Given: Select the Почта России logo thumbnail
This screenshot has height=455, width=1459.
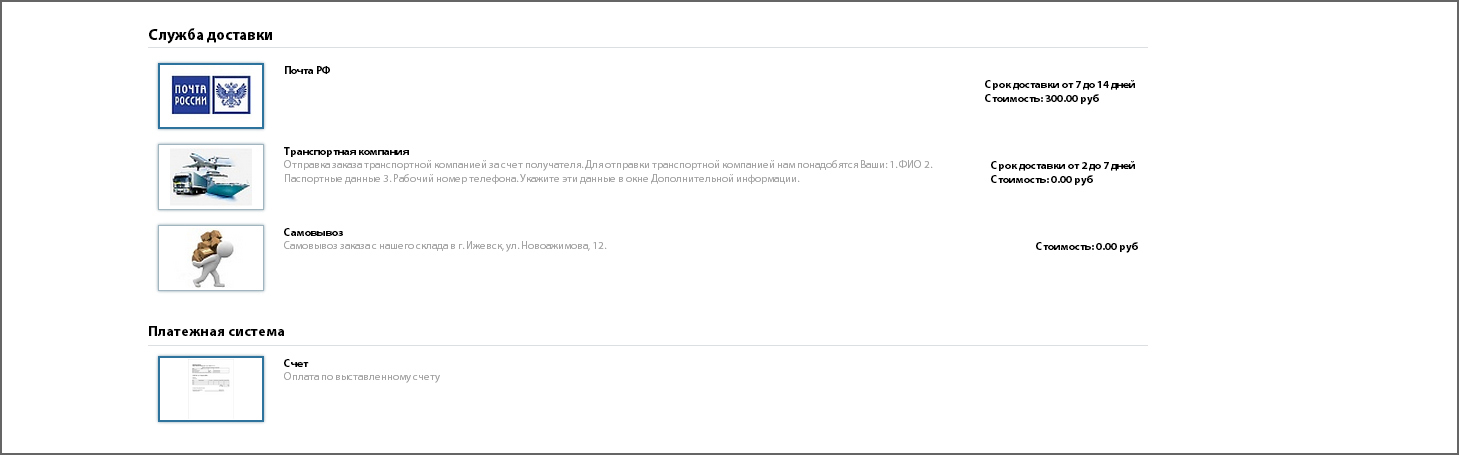Looking at the screenshot, I should [x=210, y=96].
